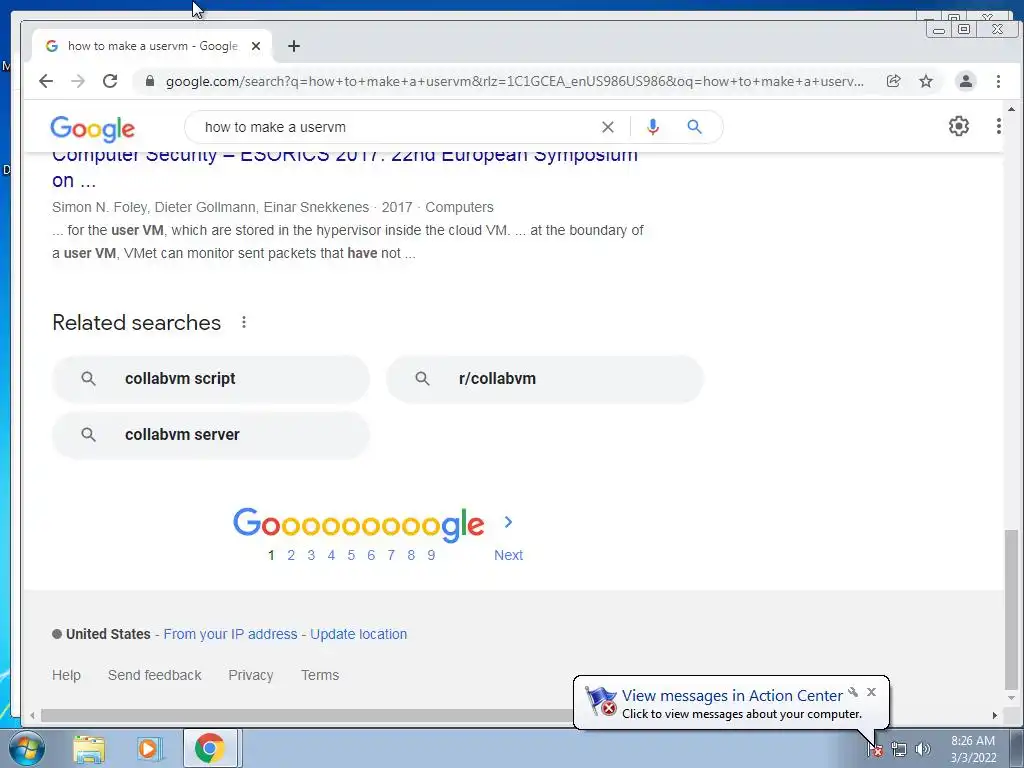Viewport: 1024px width, 768px height.
Task: Open network tray icon
Action: pos(899,749)
